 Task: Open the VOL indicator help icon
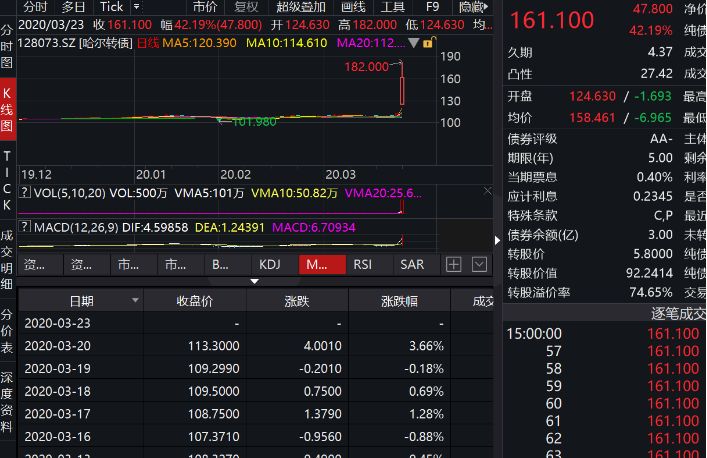tap(25, 192)
